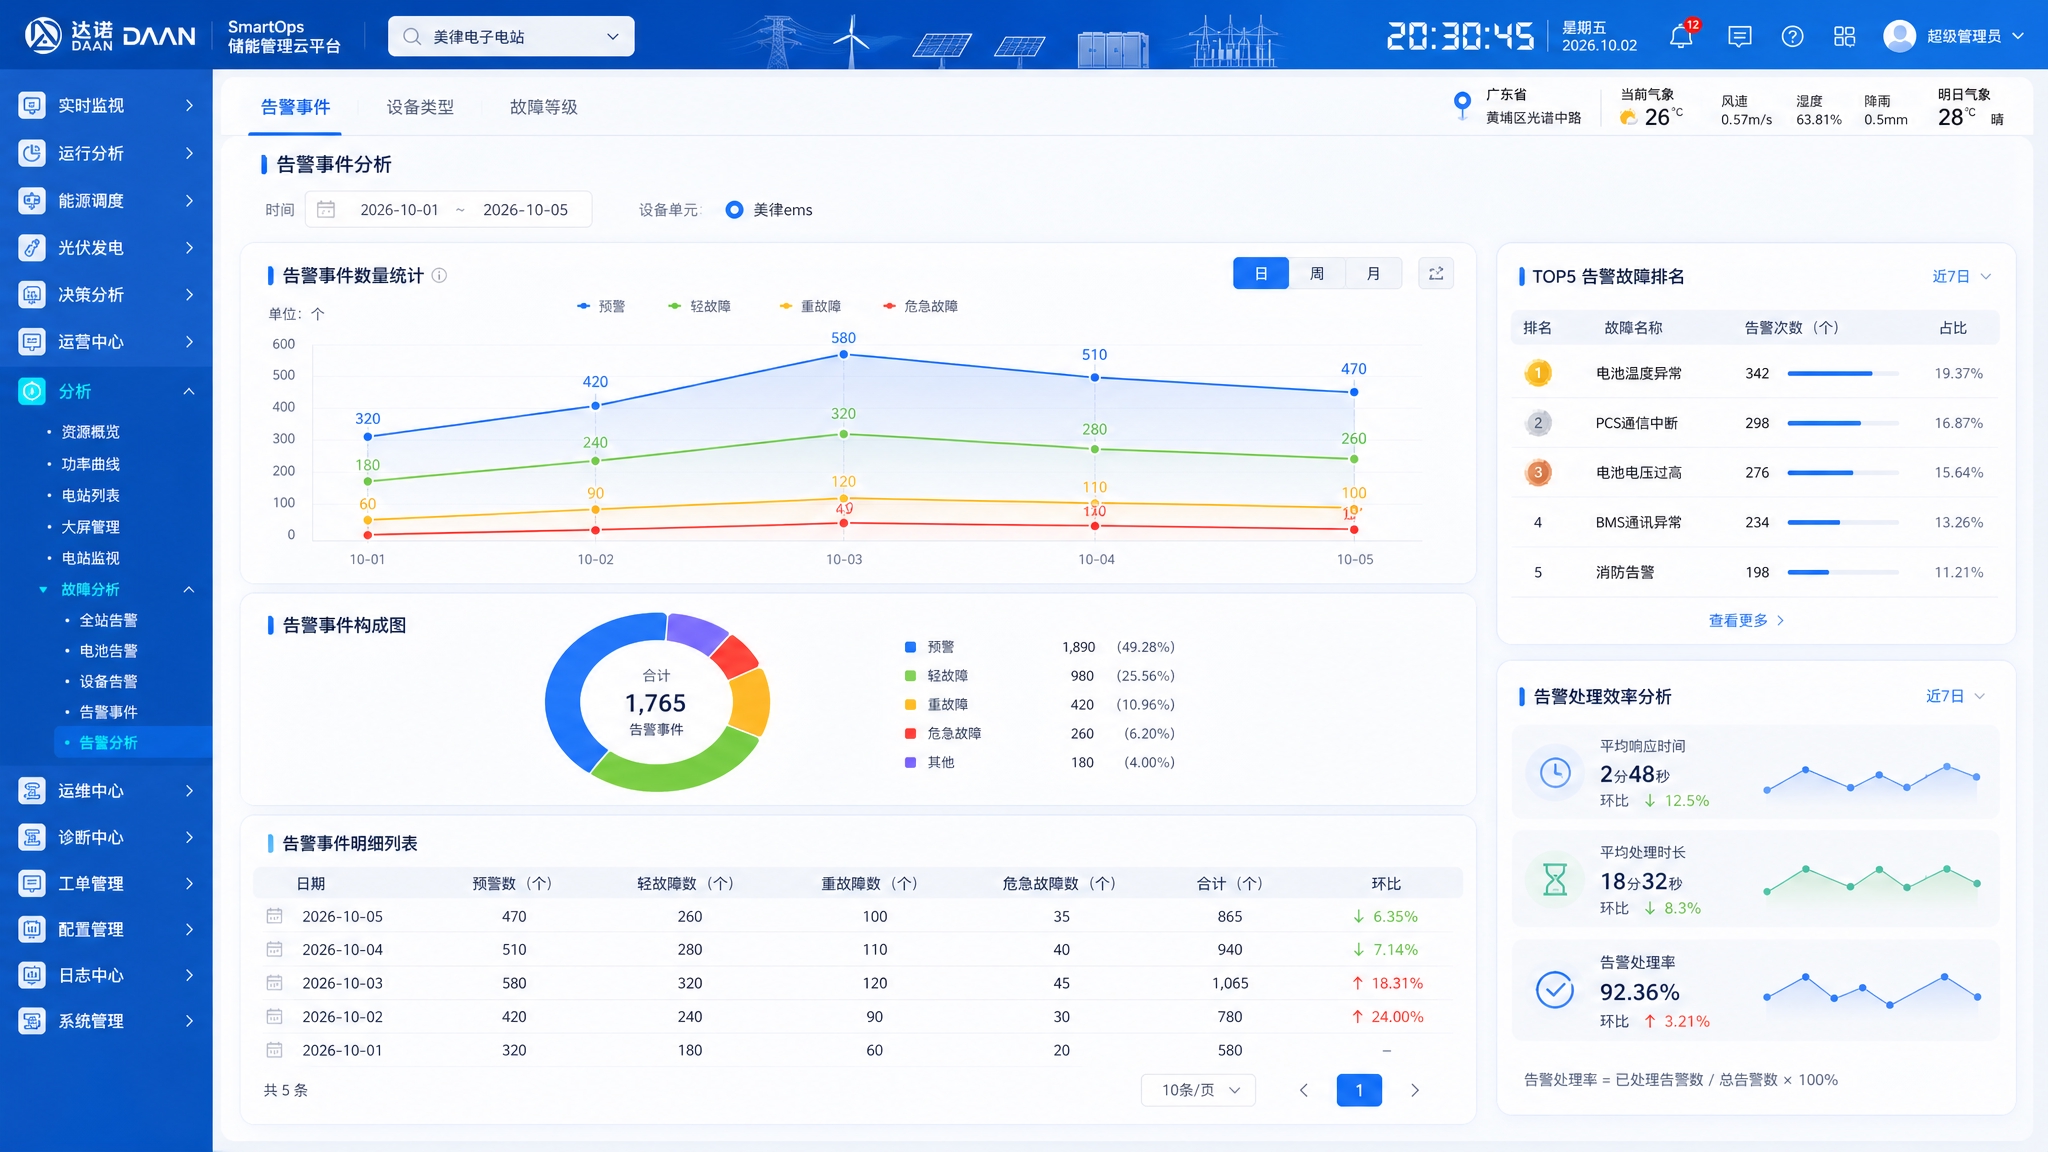Screen dimensions: 2048x1152
Task: Click the end date 2026-10-05 field
Action: [x=525, y=210]
